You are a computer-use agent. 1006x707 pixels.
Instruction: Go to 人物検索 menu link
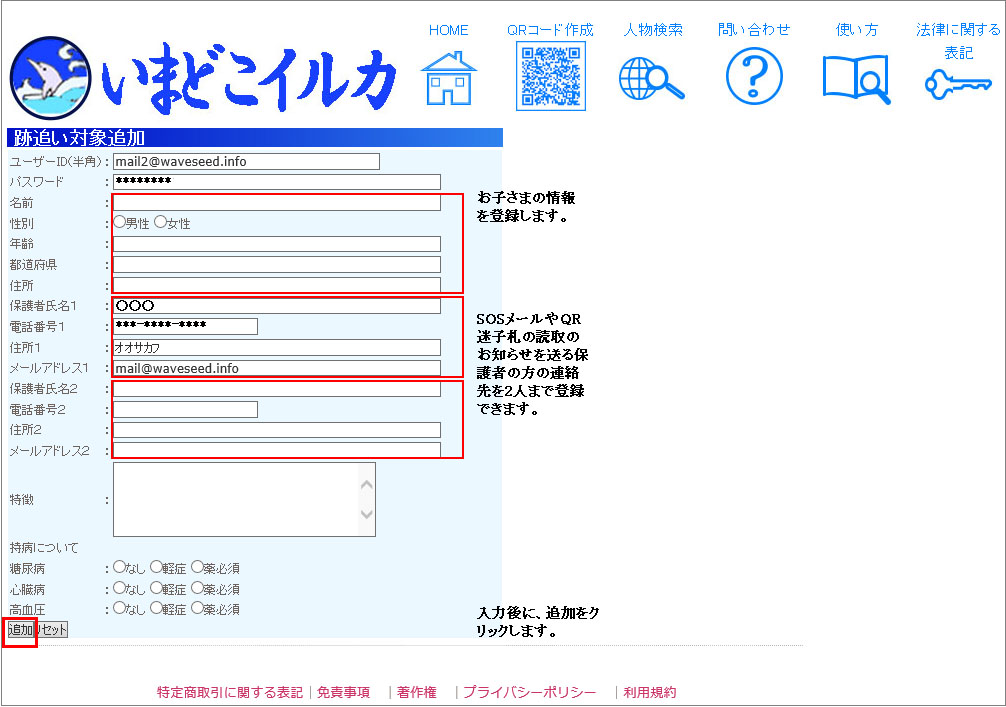(652, 30)
